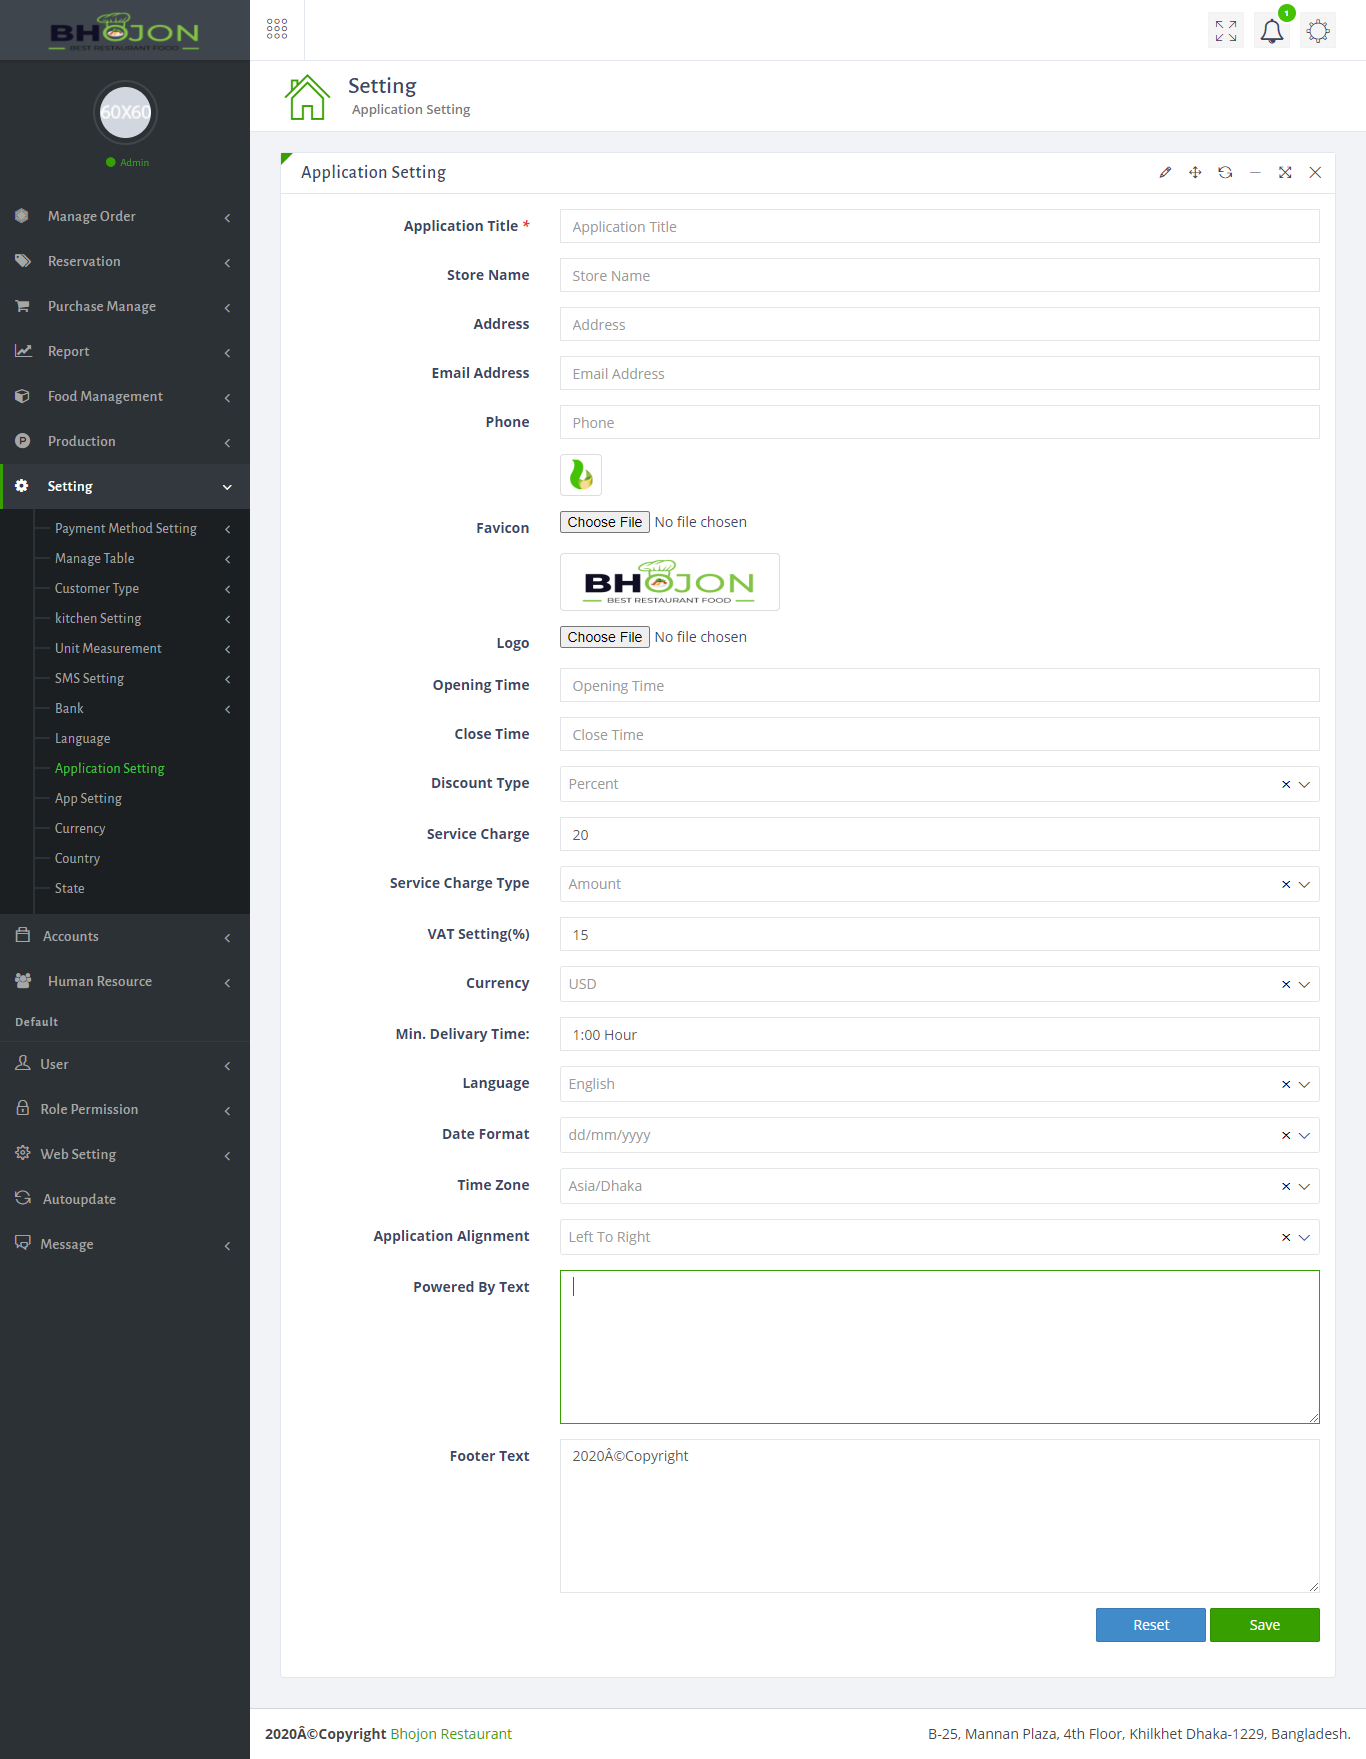Image resolution: width=1366 pixels, height=1759 pixels.
Task: Choose a file for Logo
Action: coord(605,637)
